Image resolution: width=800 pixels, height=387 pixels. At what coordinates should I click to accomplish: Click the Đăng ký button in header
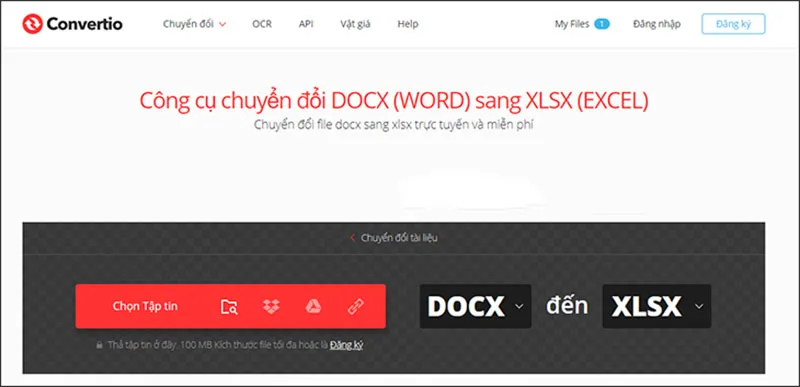click(733, 24)
